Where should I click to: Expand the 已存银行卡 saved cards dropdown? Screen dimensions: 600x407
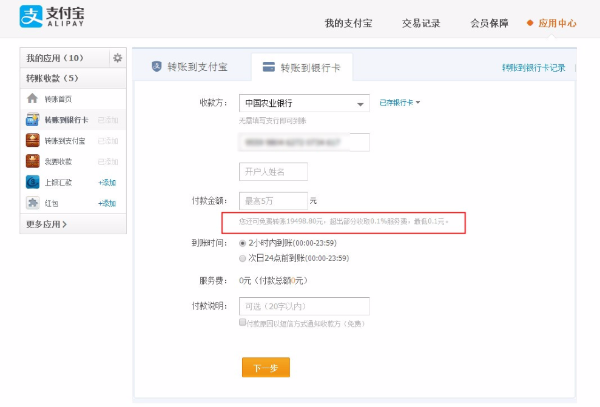click(399, 103)
